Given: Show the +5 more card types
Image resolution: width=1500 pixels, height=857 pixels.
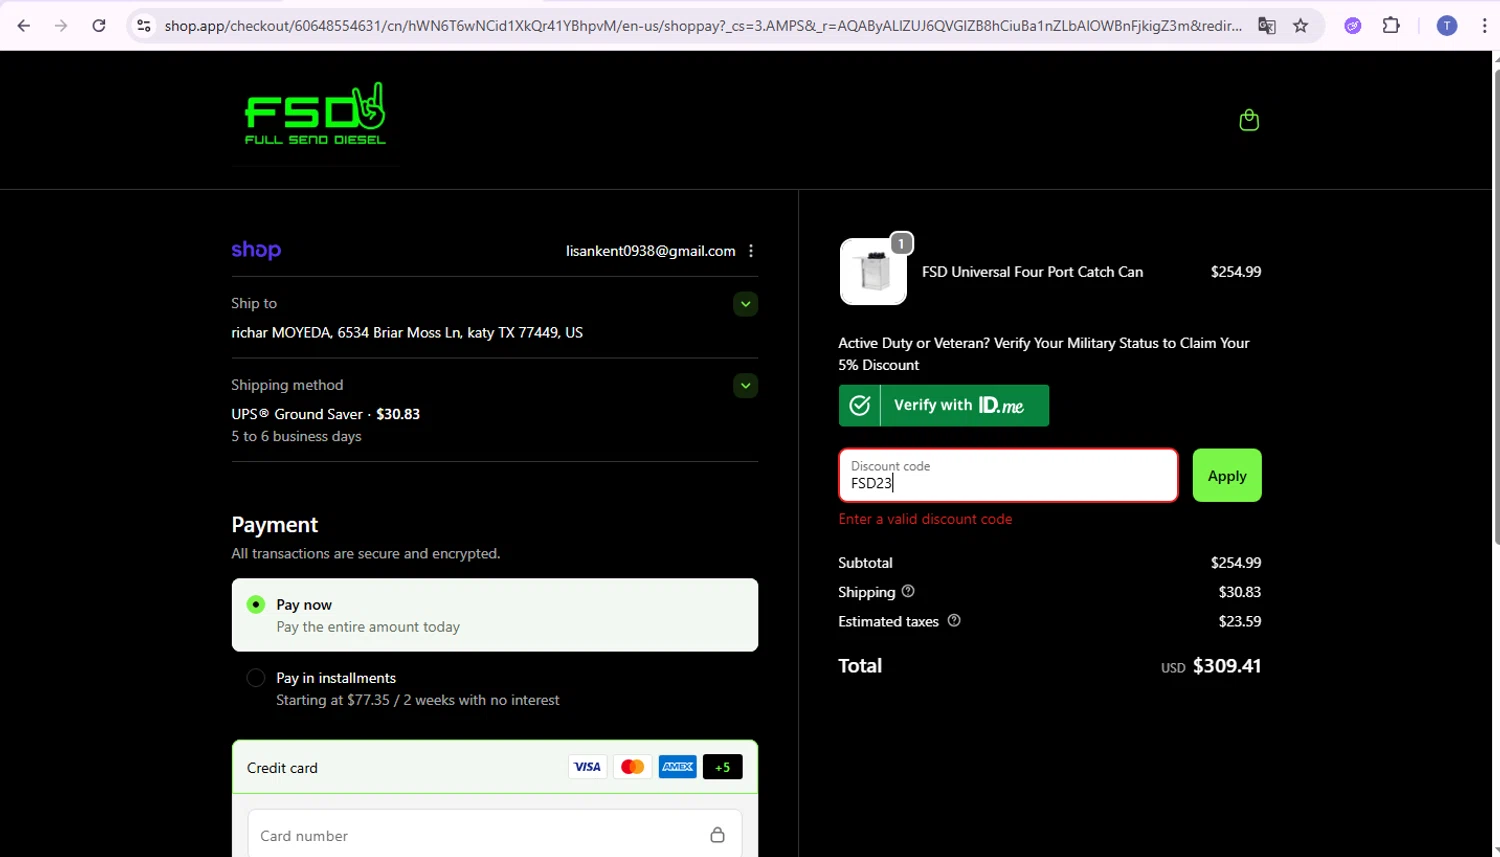Looking at the screenshot, I should 722,767.
